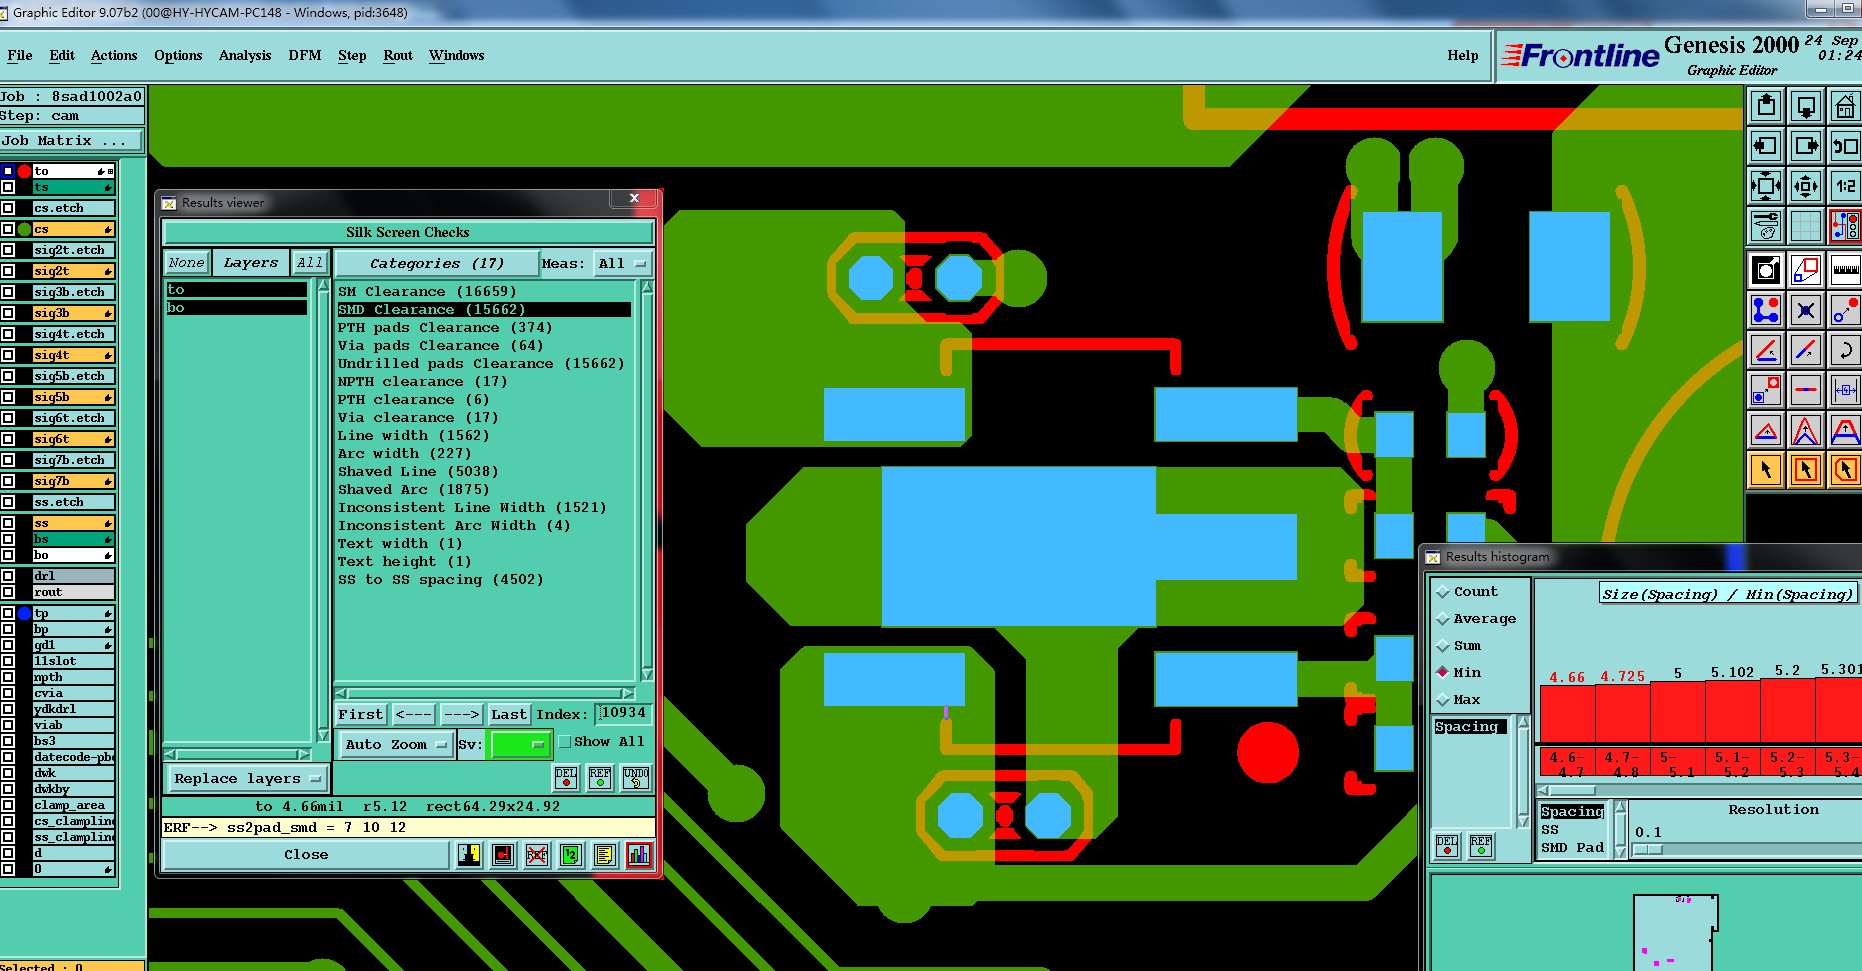Select 'SS to SS spacing (4502)' category
The image size is (1862, 971).
pyautogui.click(x=440, y=580)
